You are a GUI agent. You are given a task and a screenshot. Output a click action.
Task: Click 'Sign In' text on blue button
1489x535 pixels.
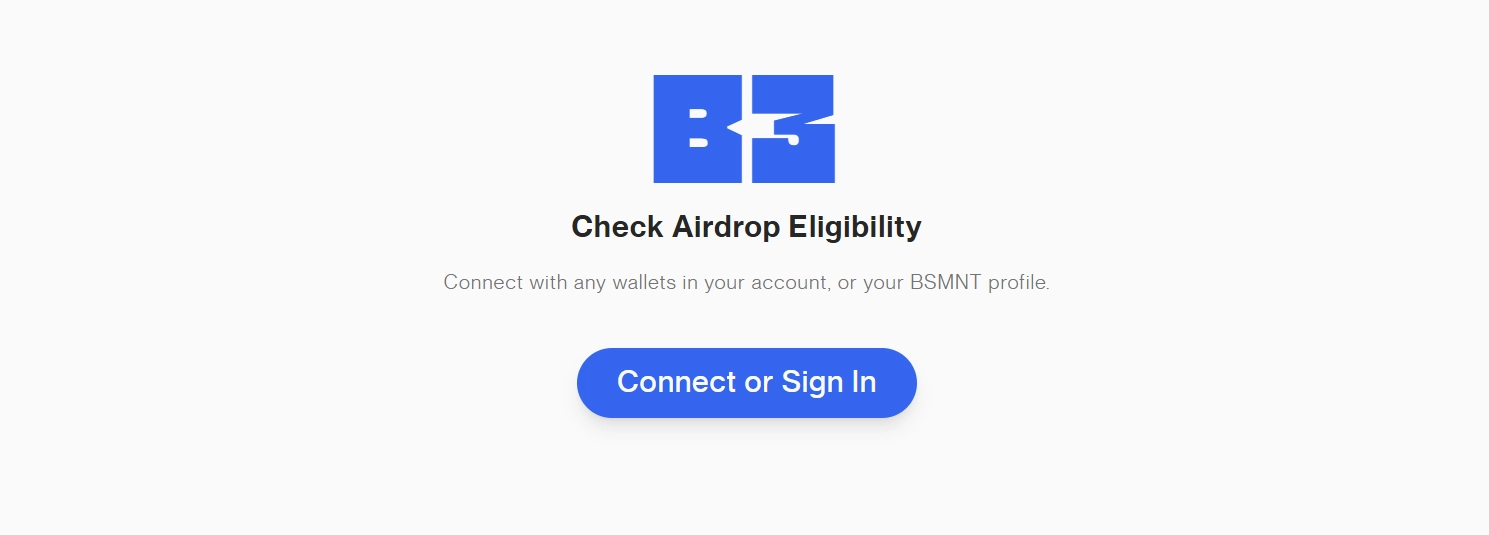[829, 382]
